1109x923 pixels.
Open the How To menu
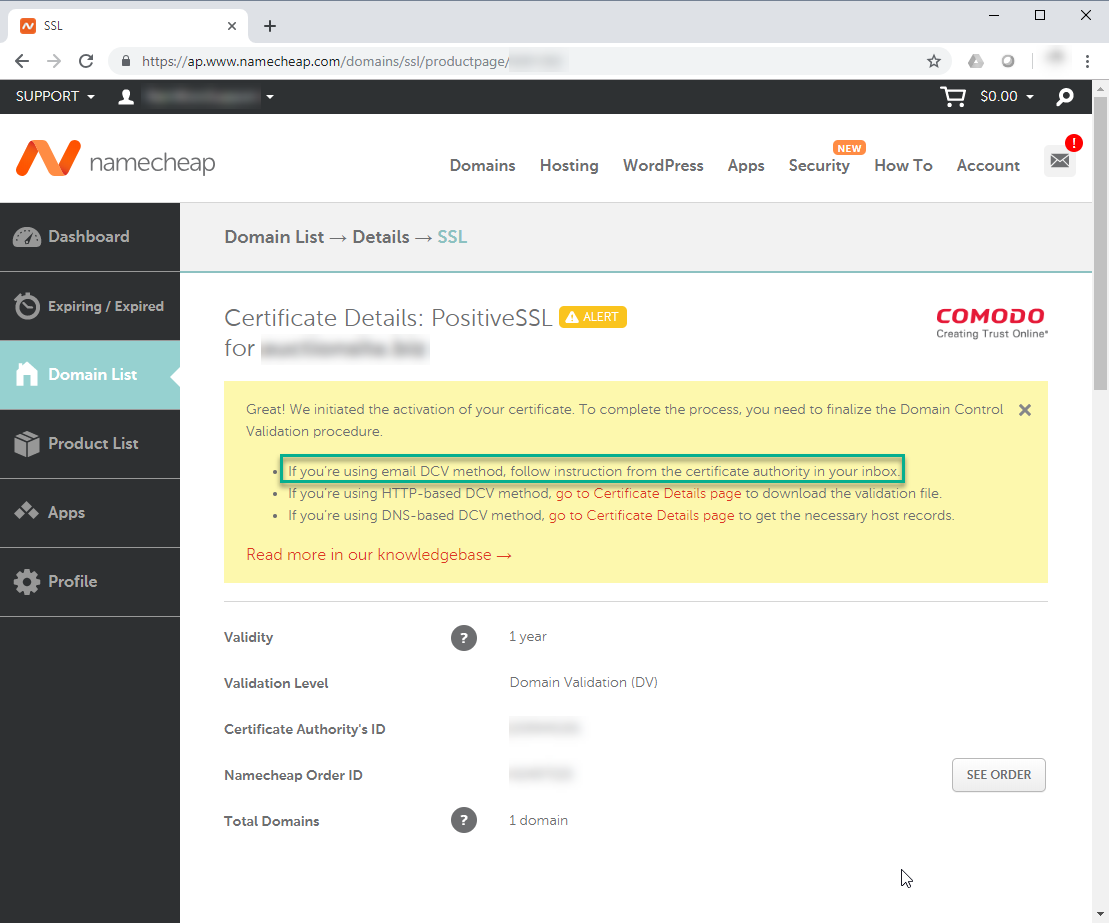click(x=903, y=166)
